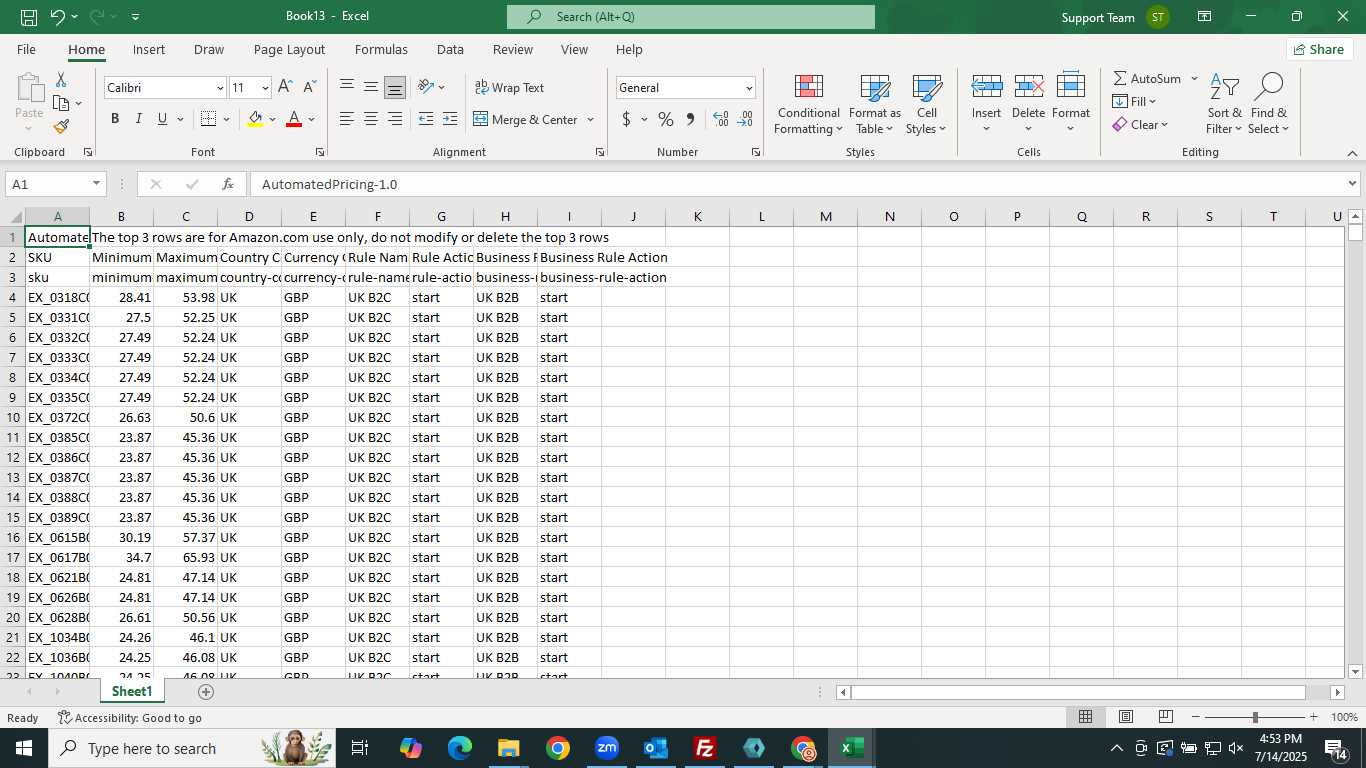Select Middle Align icon
Image resolution: width=1366 pixels, height=768 pixels.
coord(371,88)
